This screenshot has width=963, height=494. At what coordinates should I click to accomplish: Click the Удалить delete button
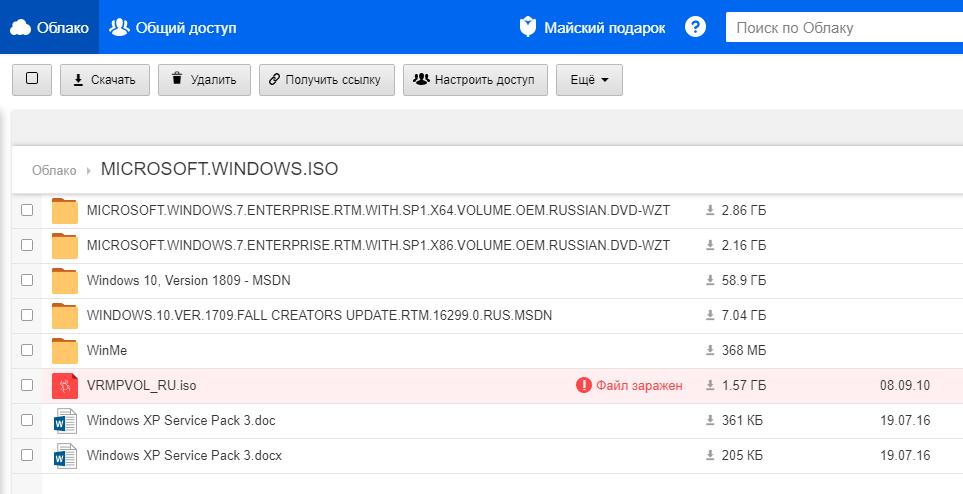point(205,80)
